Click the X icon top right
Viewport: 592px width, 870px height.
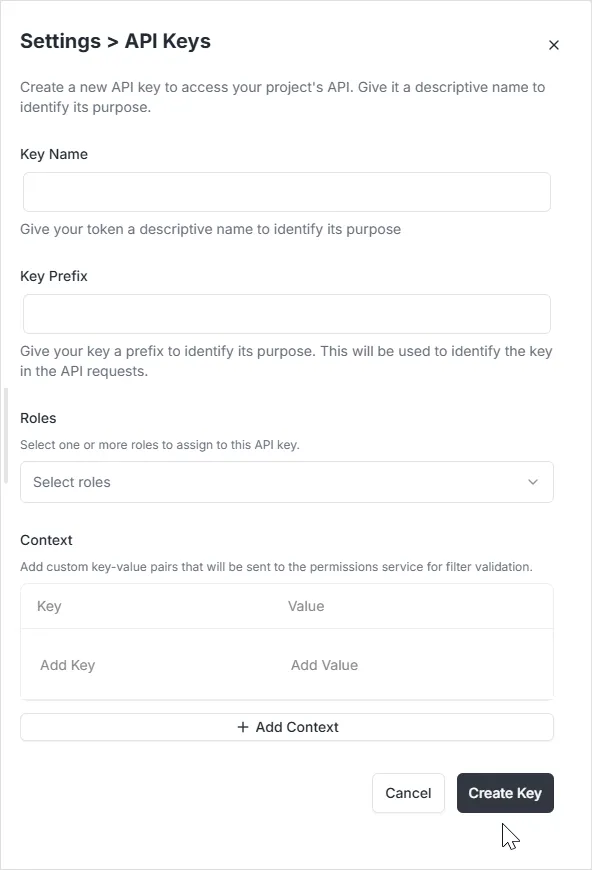click(554, 45)
